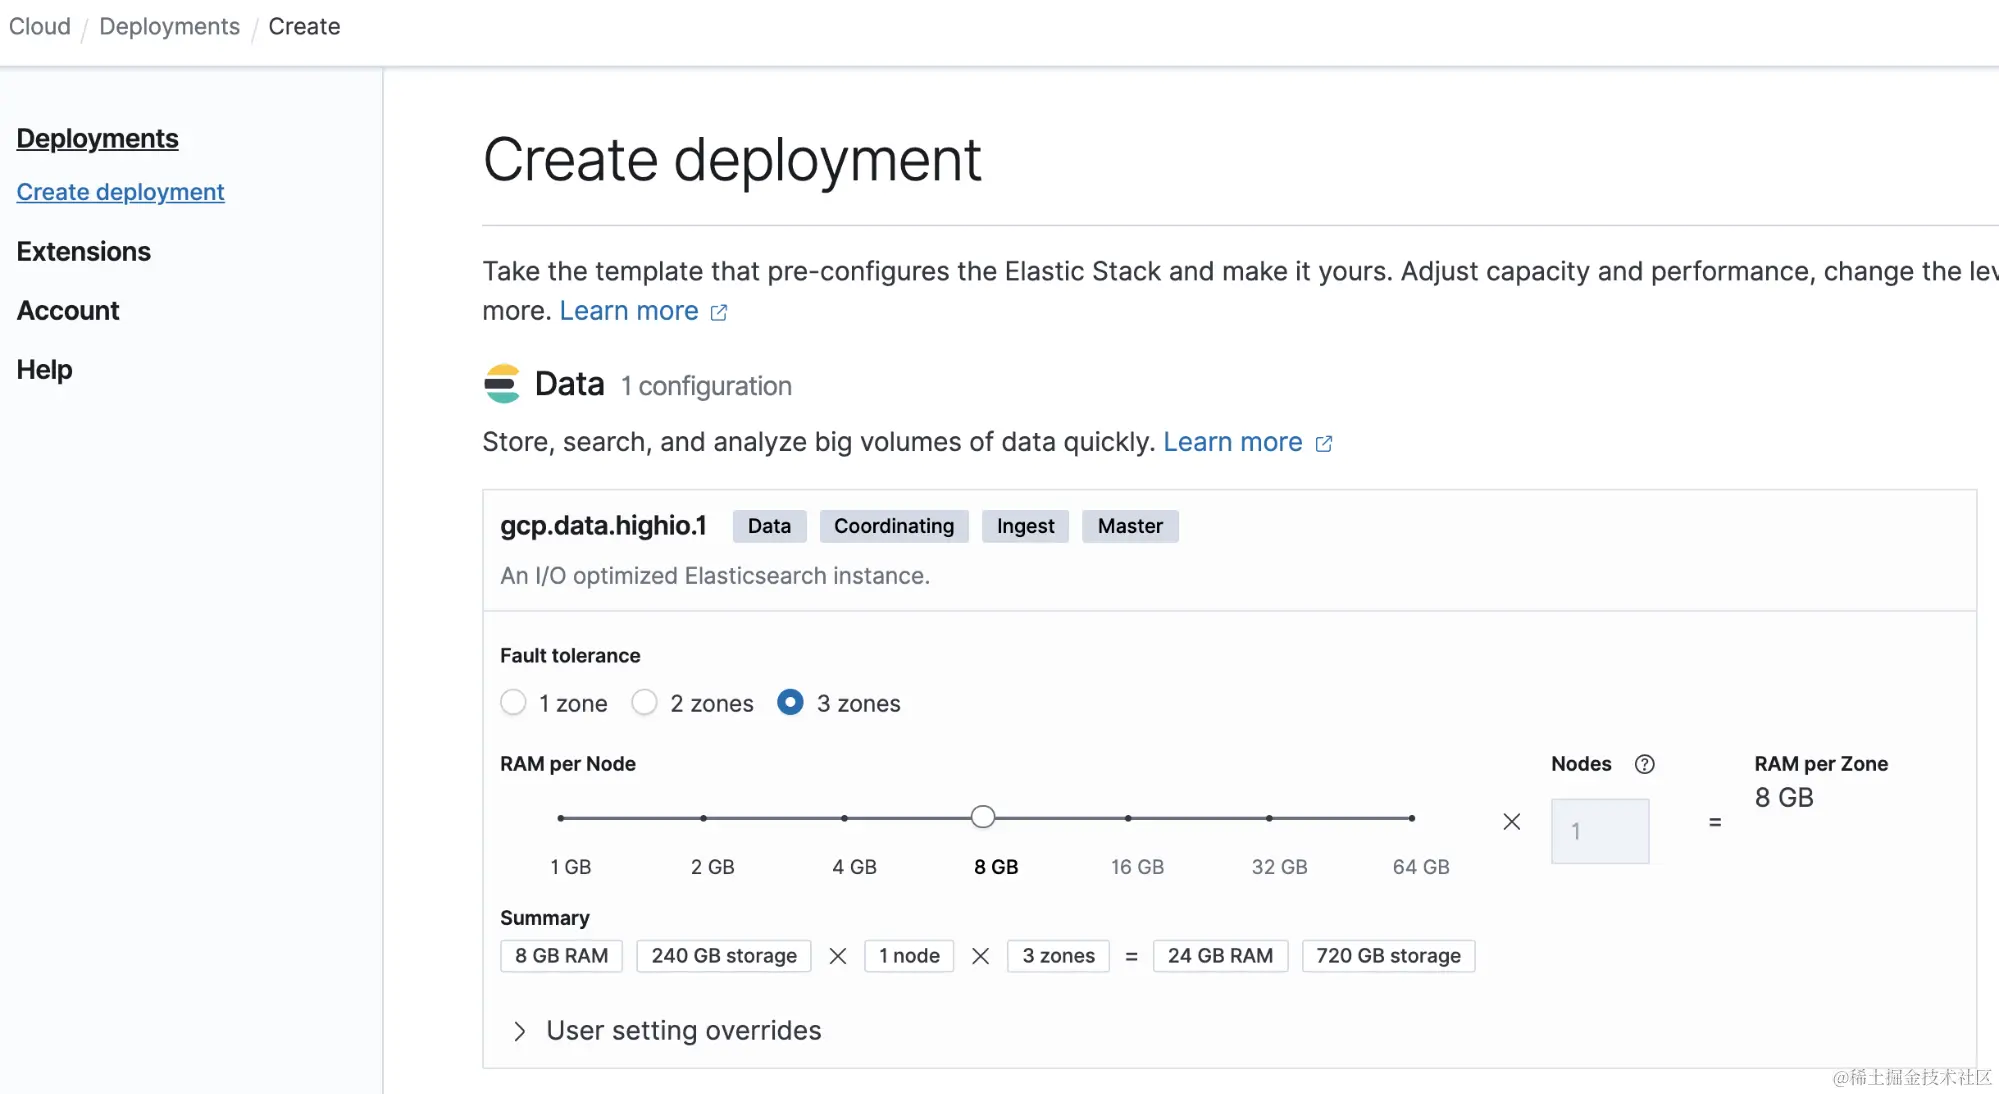Click the multiply icon beside Nodes field
This screenshot has width=1999, height=1094.
[x=1511, y=822]
